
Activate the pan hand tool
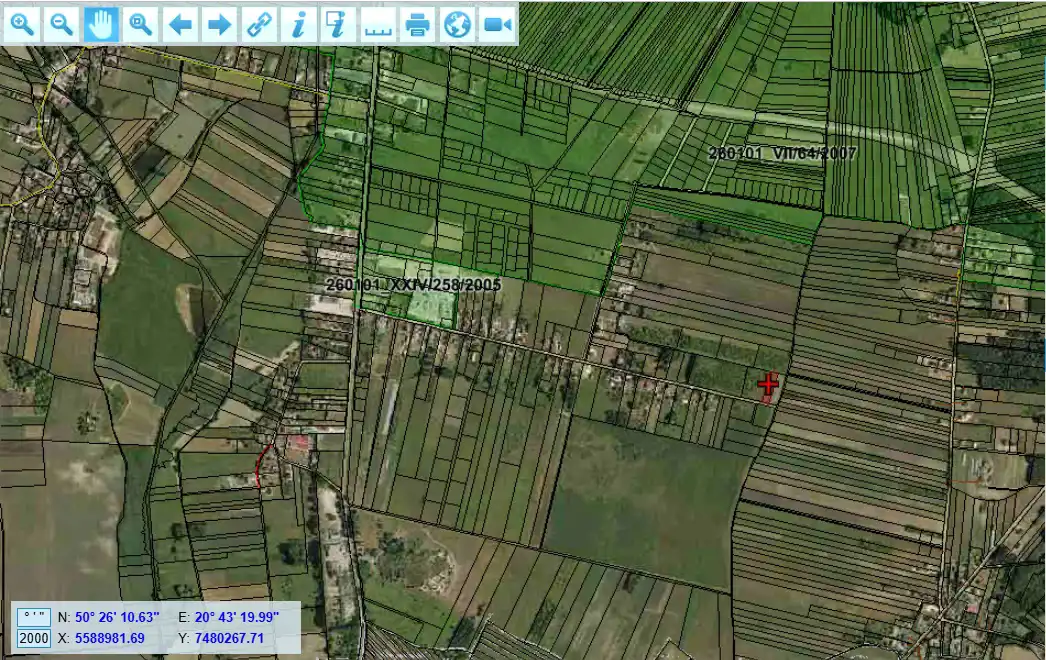coord(101,24)
